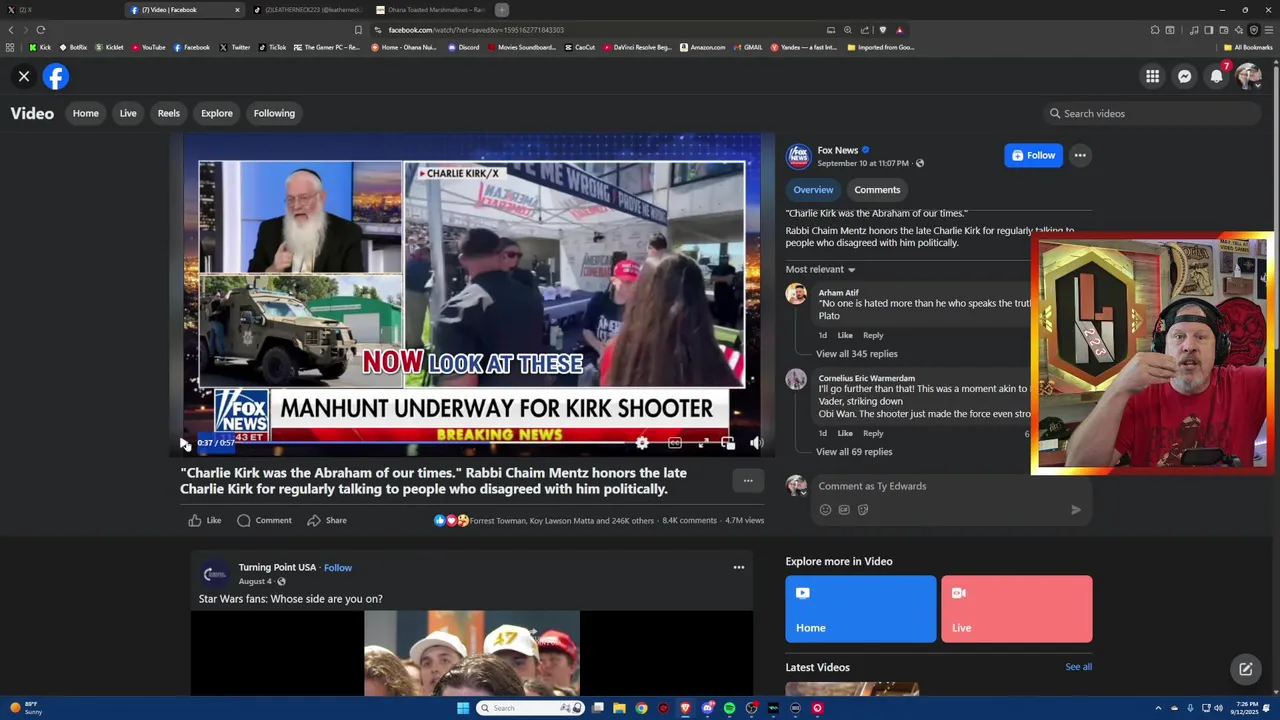Open the Following tab
The height and width of the screenshot is (720, 1280).
tap(274, 113)
